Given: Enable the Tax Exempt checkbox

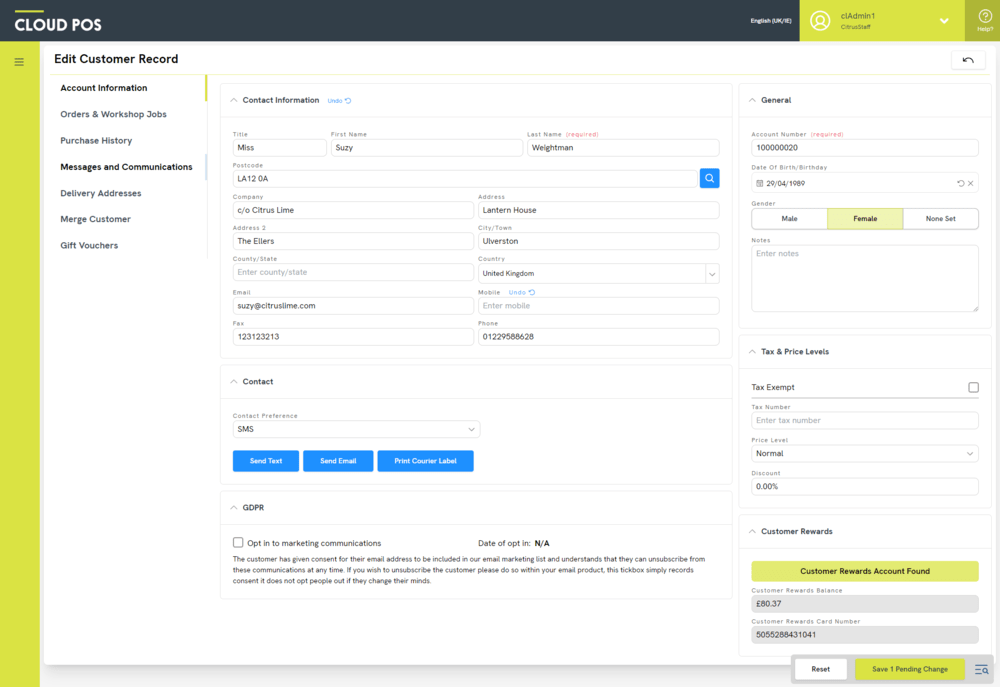Looking at the screenshot, I should [x=973, y=387].
